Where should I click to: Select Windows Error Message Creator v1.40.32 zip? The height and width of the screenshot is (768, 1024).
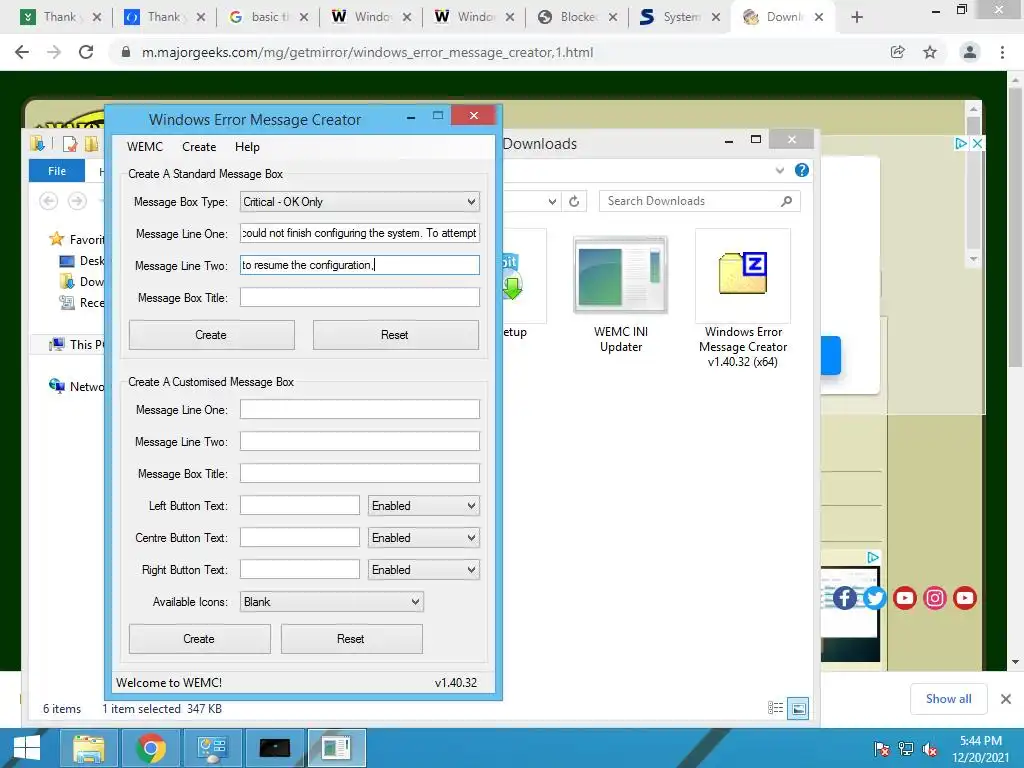pyautogui.click(x=743, y=300)
